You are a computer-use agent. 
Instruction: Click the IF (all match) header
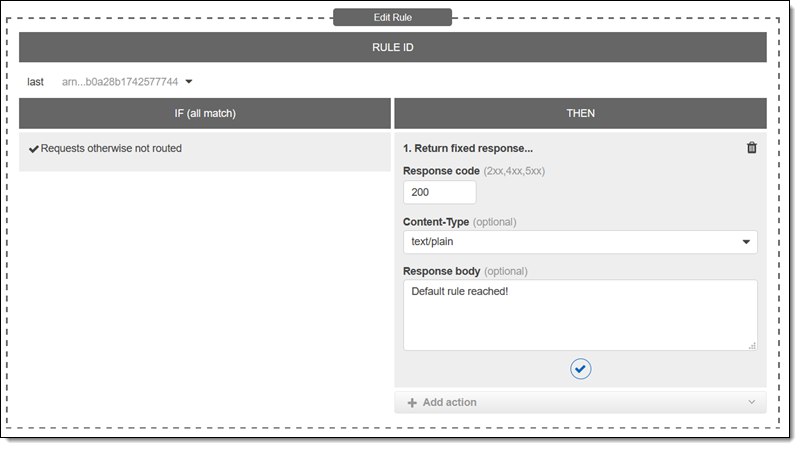pos(205,113)
